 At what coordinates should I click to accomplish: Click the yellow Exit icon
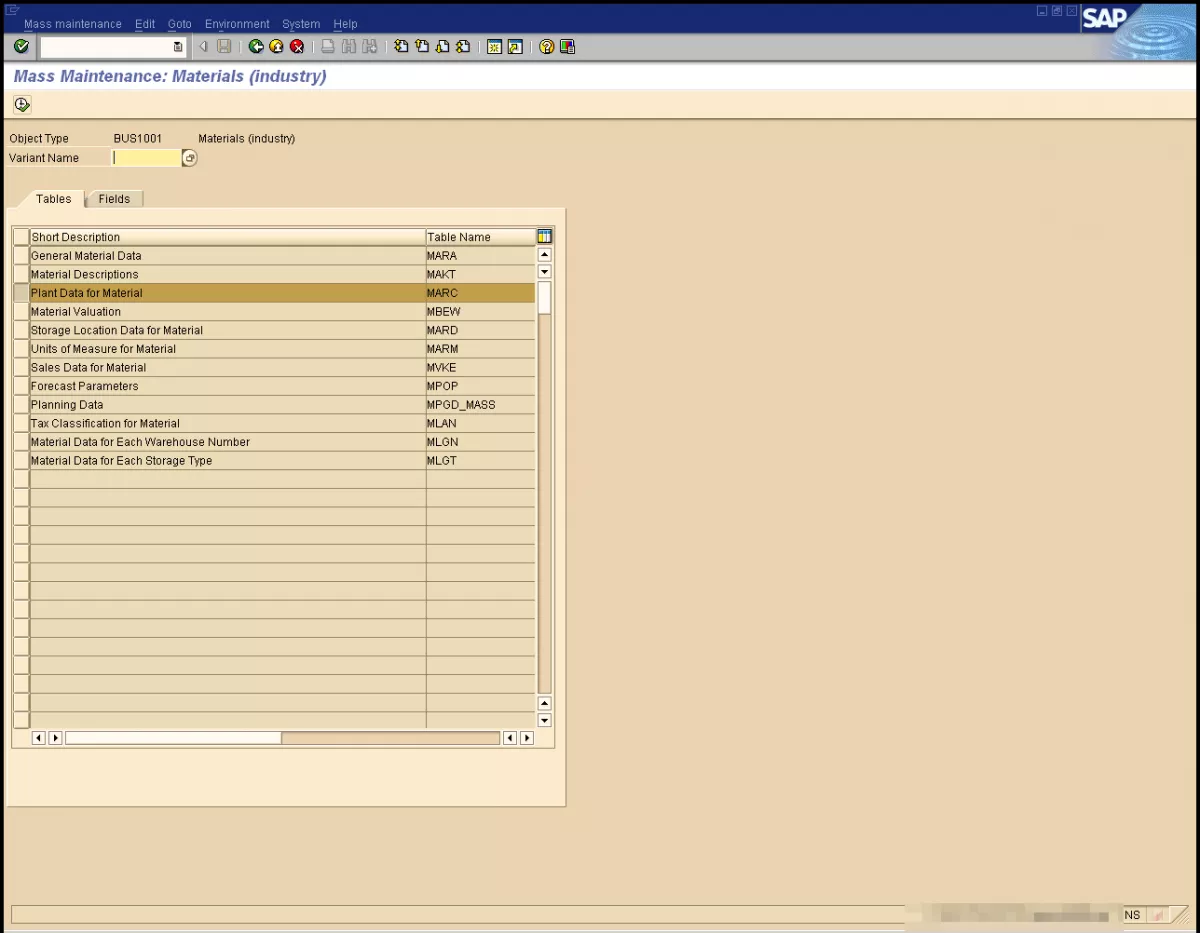coord(276,47)
